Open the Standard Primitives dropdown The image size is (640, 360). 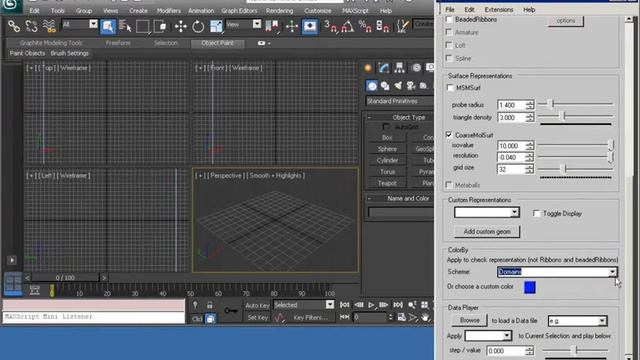pos(400,101)
